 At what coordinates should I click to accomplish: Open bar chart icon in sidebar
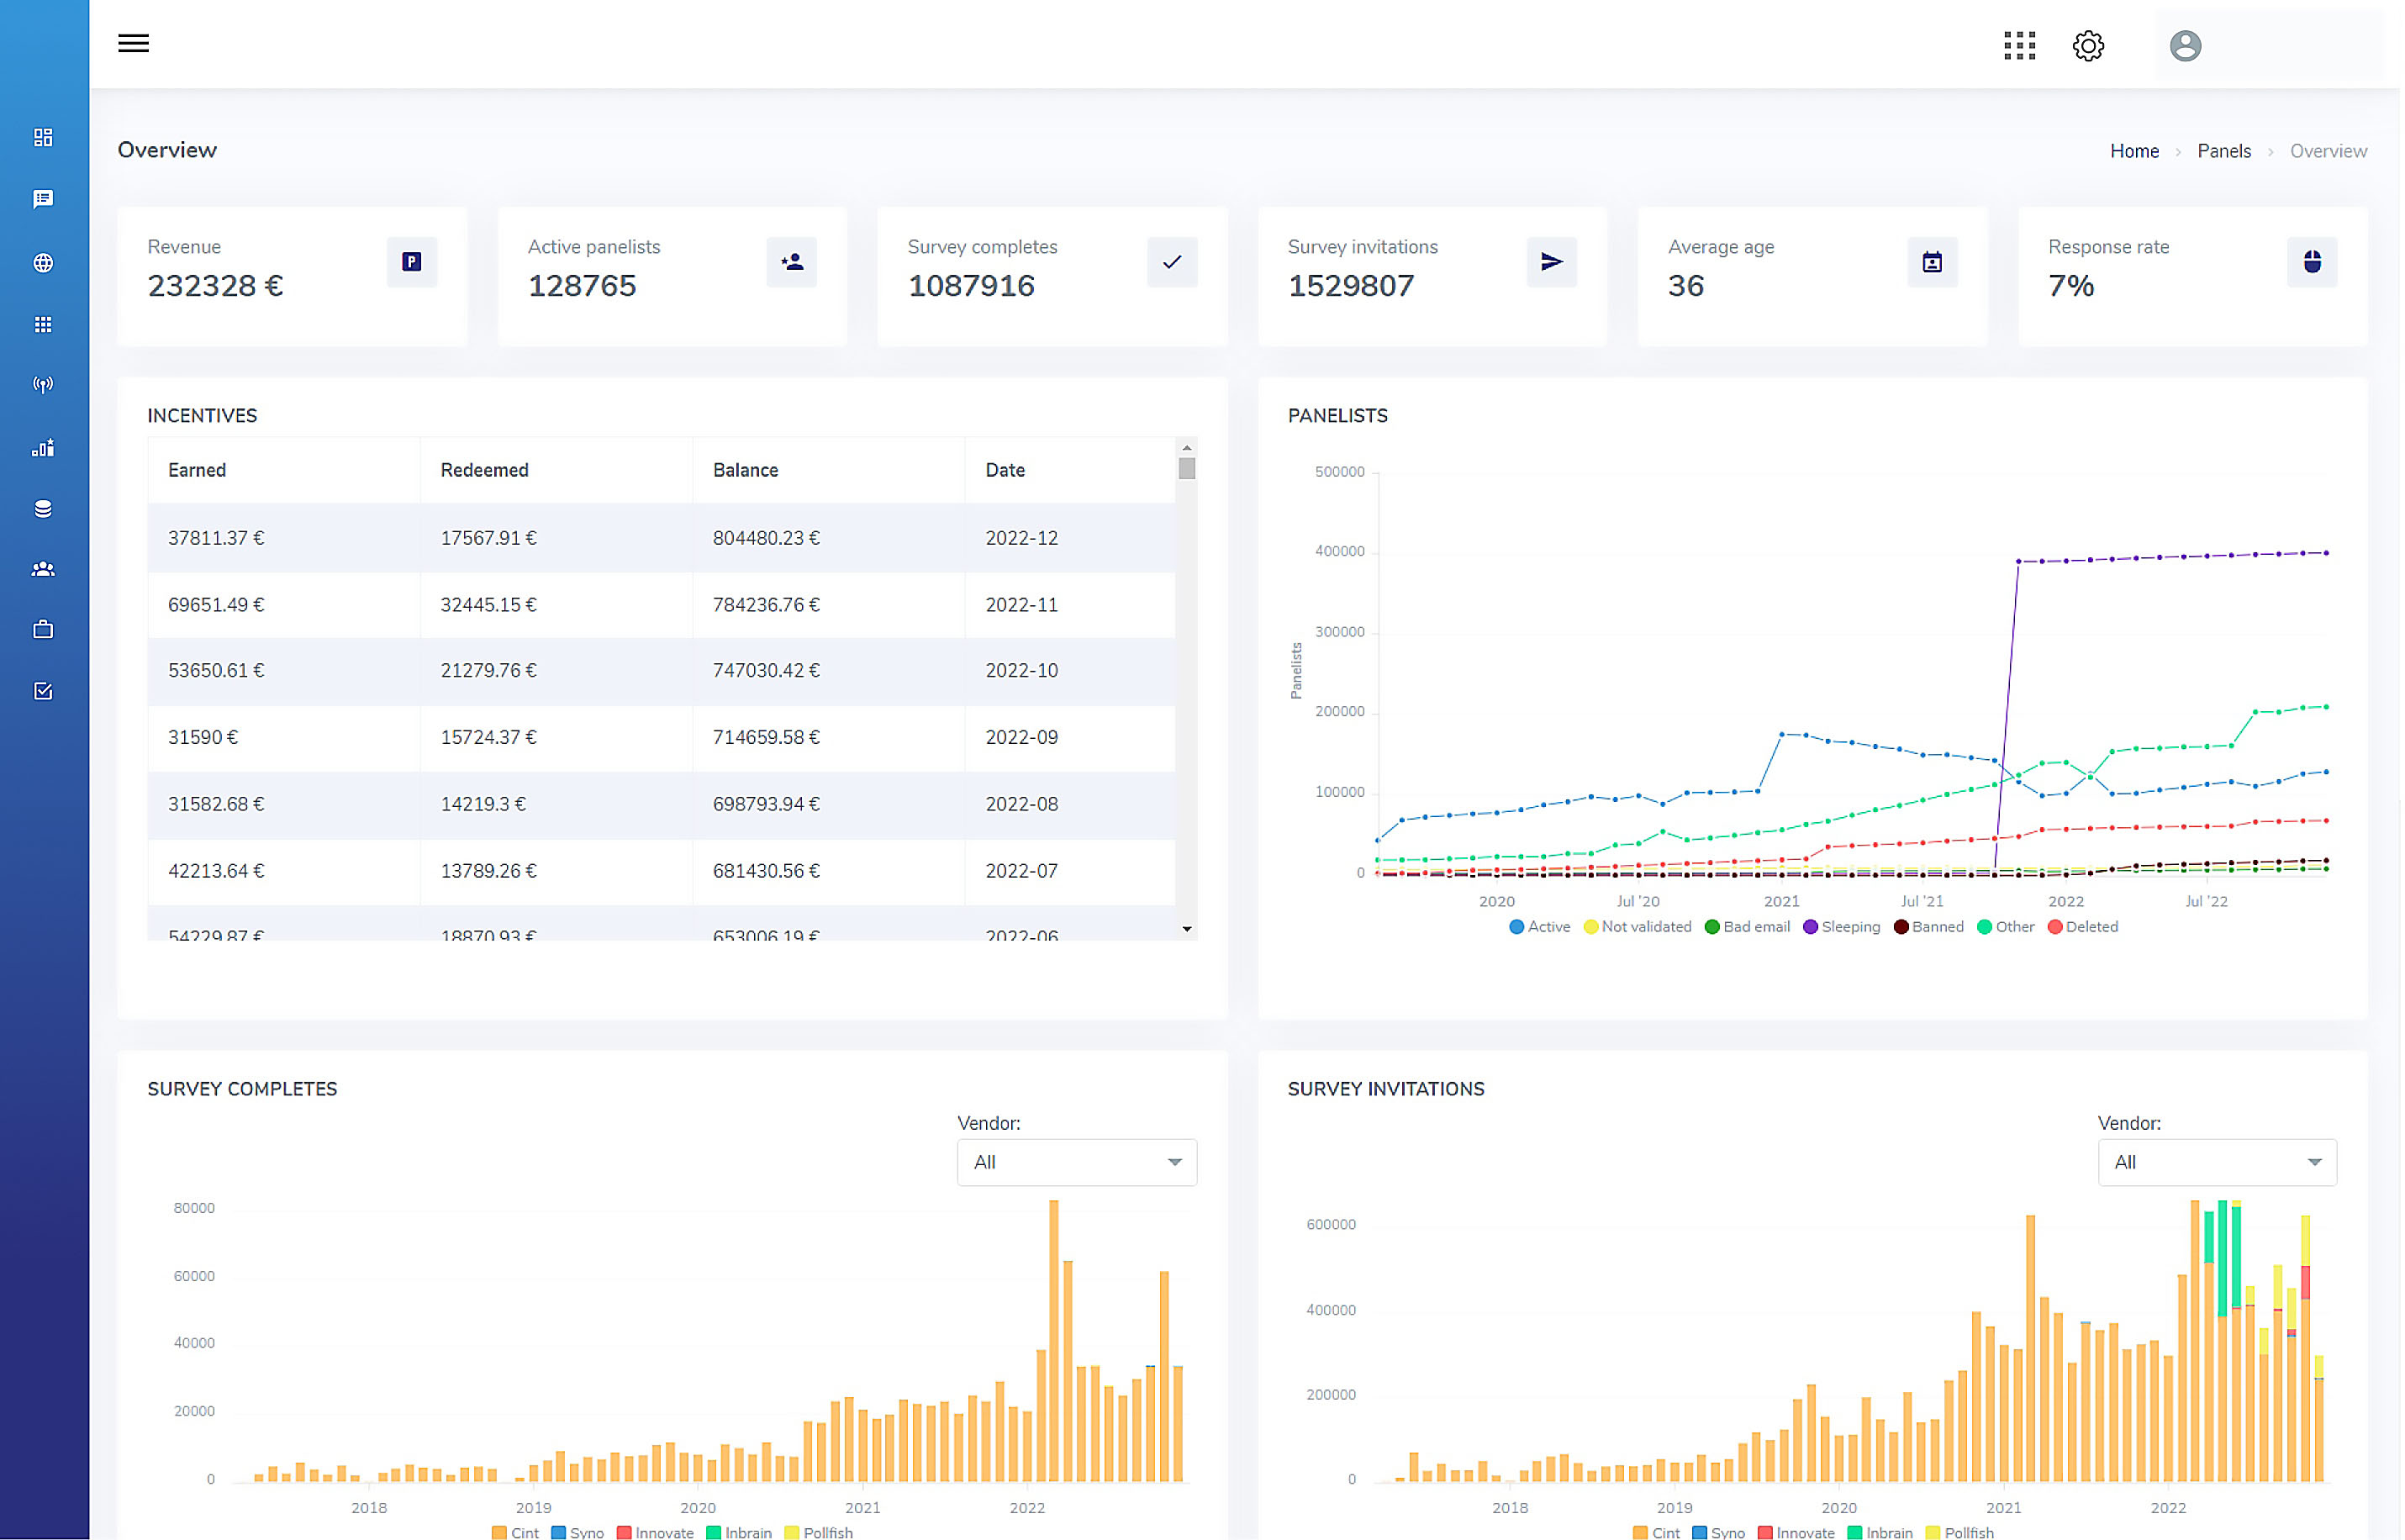pyautogui.click(x=43, y=448)
